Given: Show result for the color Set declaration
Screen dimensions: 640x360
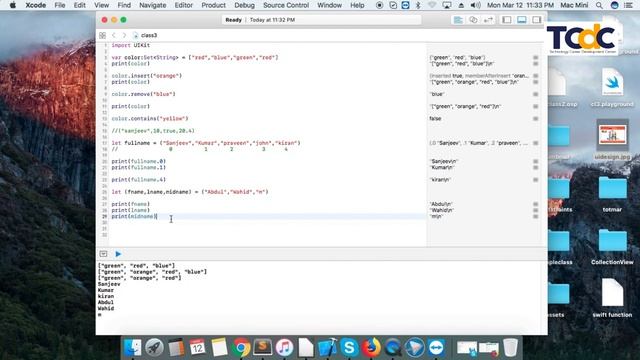Looking at the screenshot, I should [536, 58].
